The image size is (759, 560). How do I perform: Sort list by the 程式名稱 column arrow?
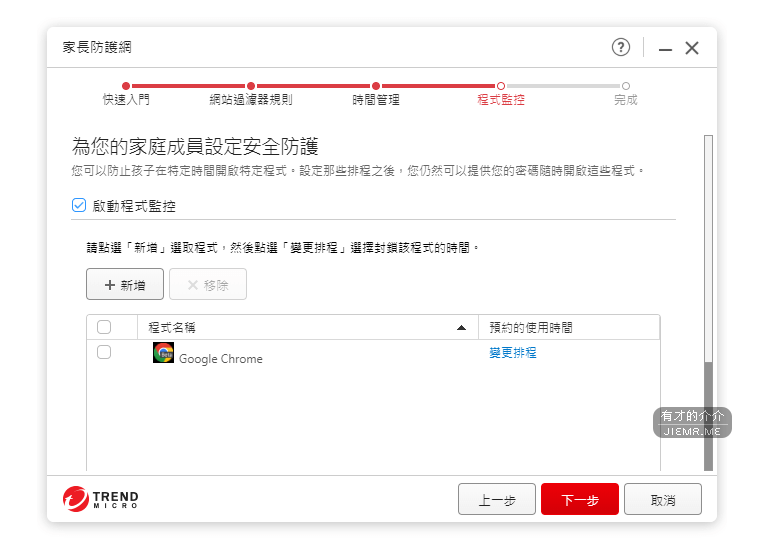point(461,327)
